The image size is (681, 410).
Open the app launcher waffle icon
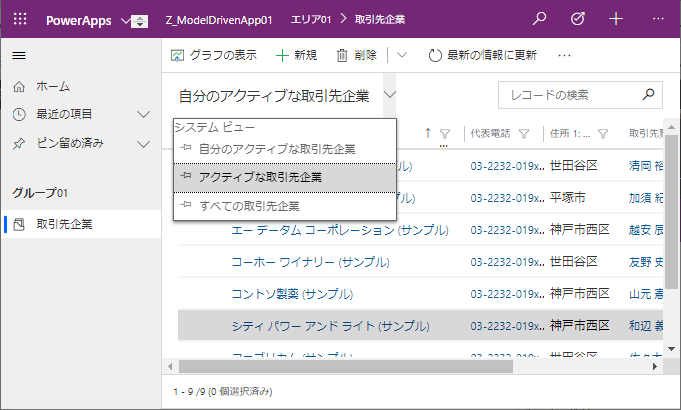(x=20, y=19)
